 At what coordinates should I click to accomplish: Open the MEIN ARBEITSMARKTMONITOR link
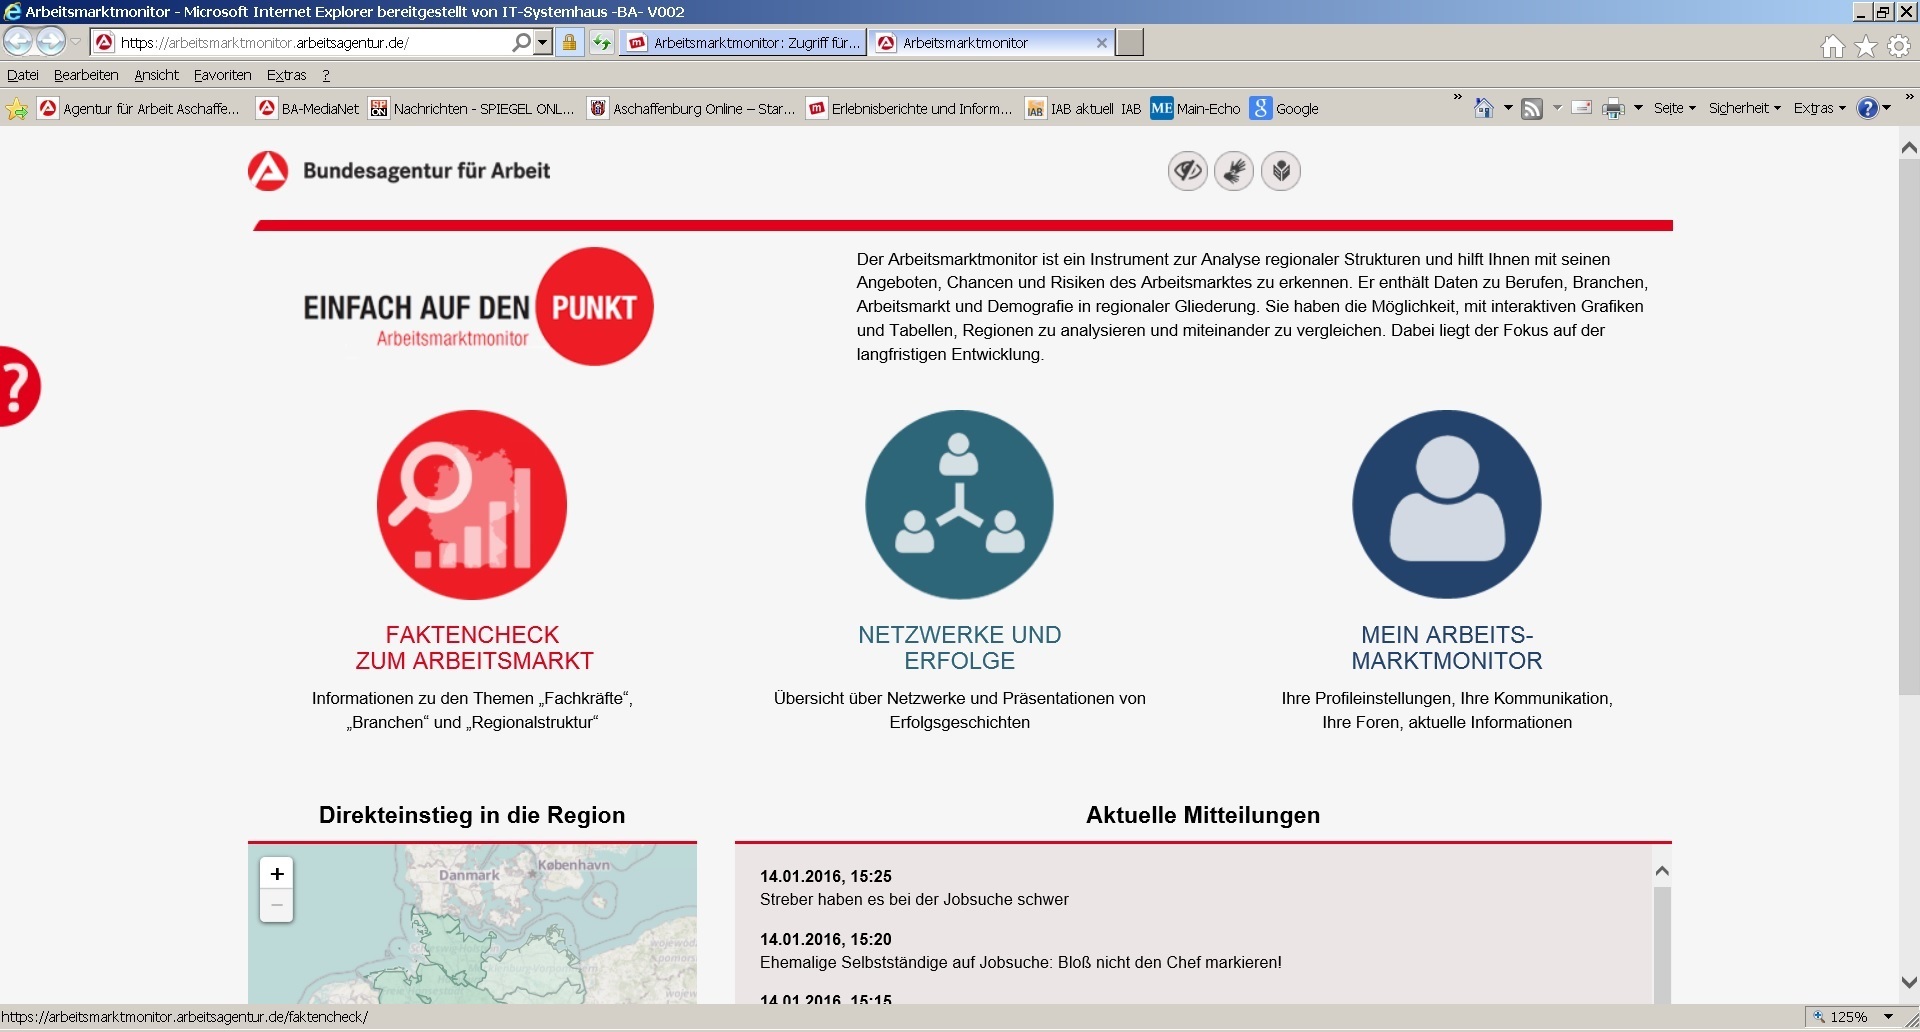[x=1446, y=648]
